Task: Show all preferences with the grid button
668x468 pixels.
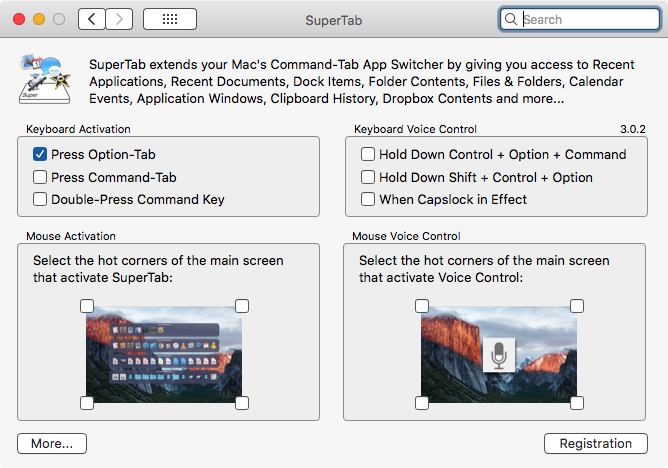Action: tap(170, 19)
